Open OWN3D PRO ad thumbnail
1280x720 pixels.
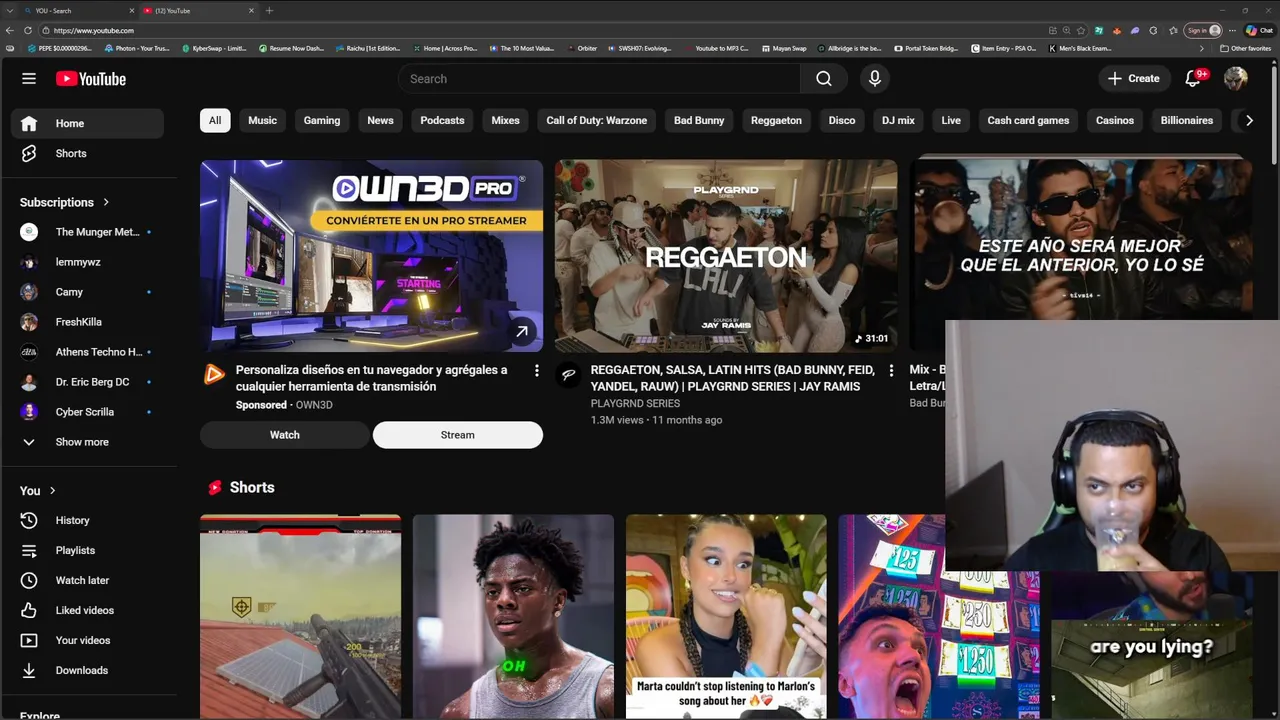[371, 256]
